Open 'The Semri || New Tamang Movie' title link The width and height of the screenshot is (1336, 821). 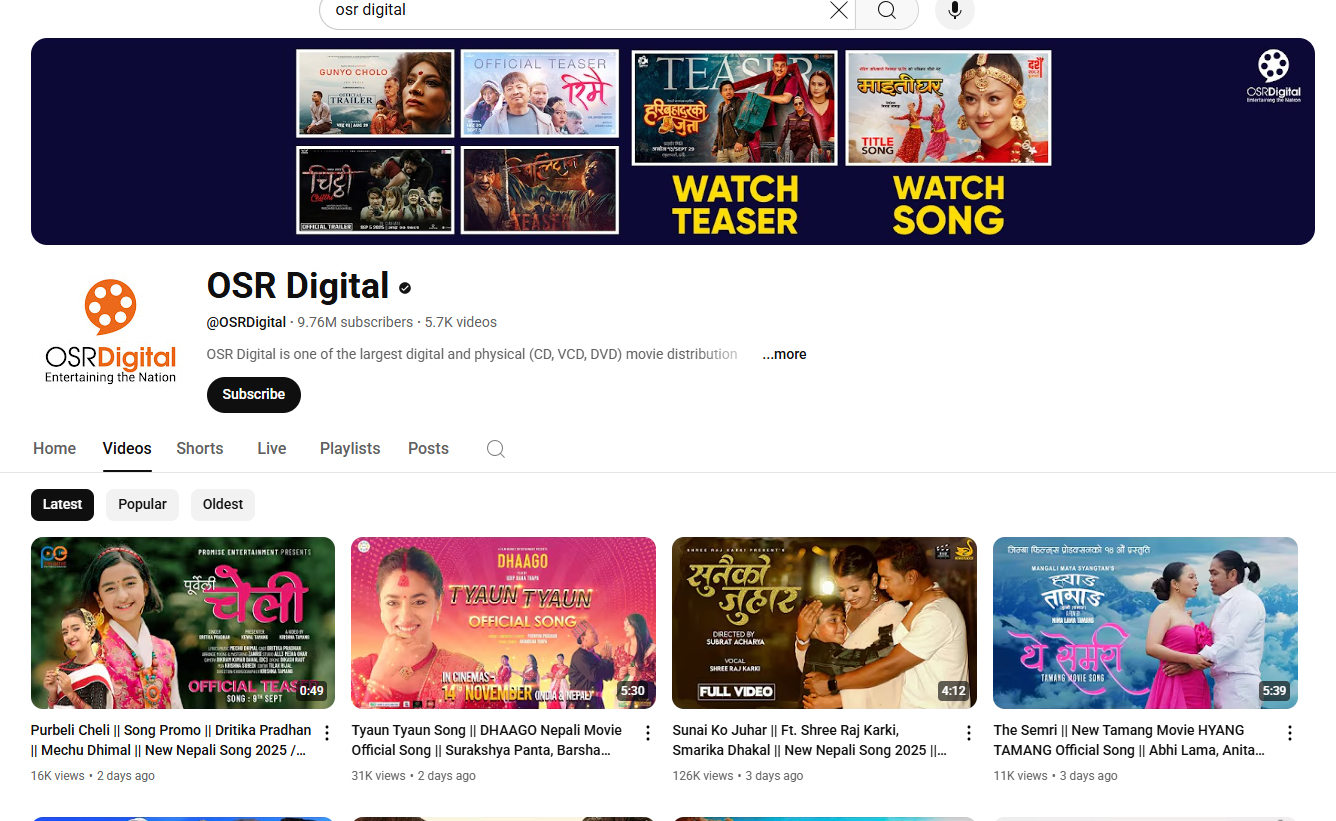point(1129,740)
